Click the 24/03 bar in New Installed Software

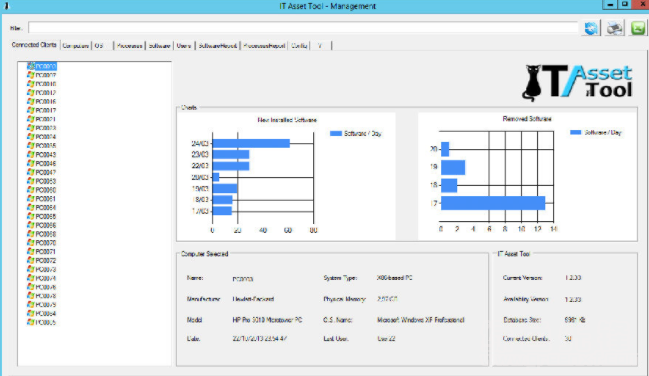251,143
